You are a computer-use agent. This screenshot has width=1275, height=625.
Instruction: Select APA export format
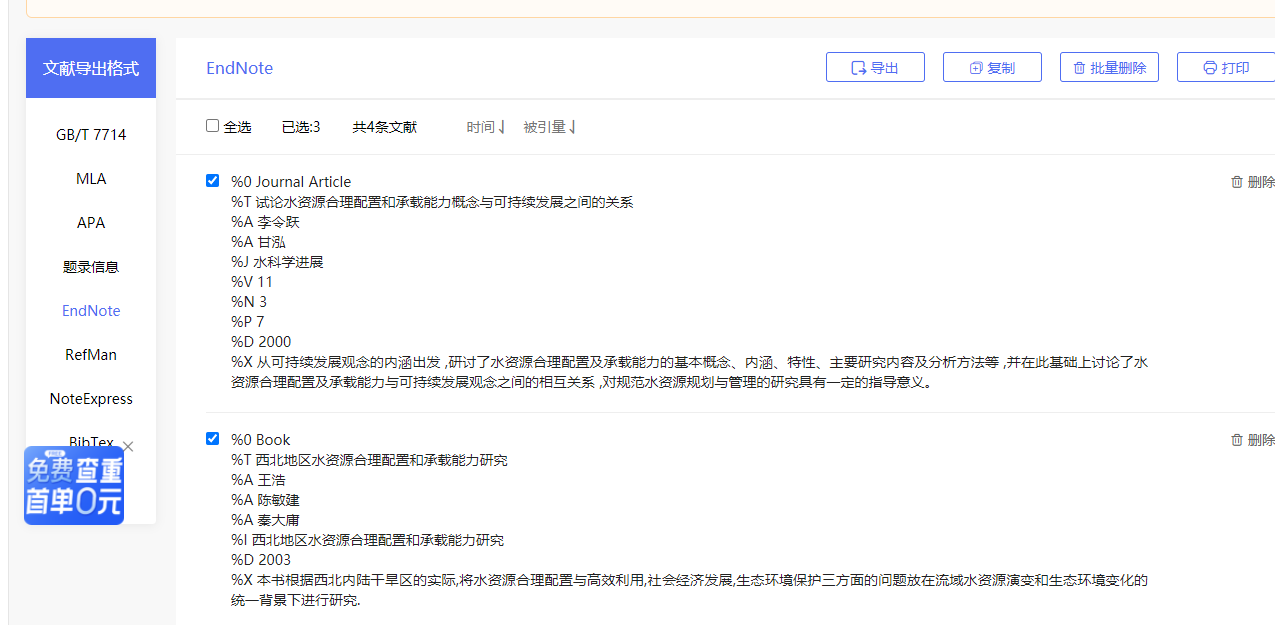tap(91, 223)
